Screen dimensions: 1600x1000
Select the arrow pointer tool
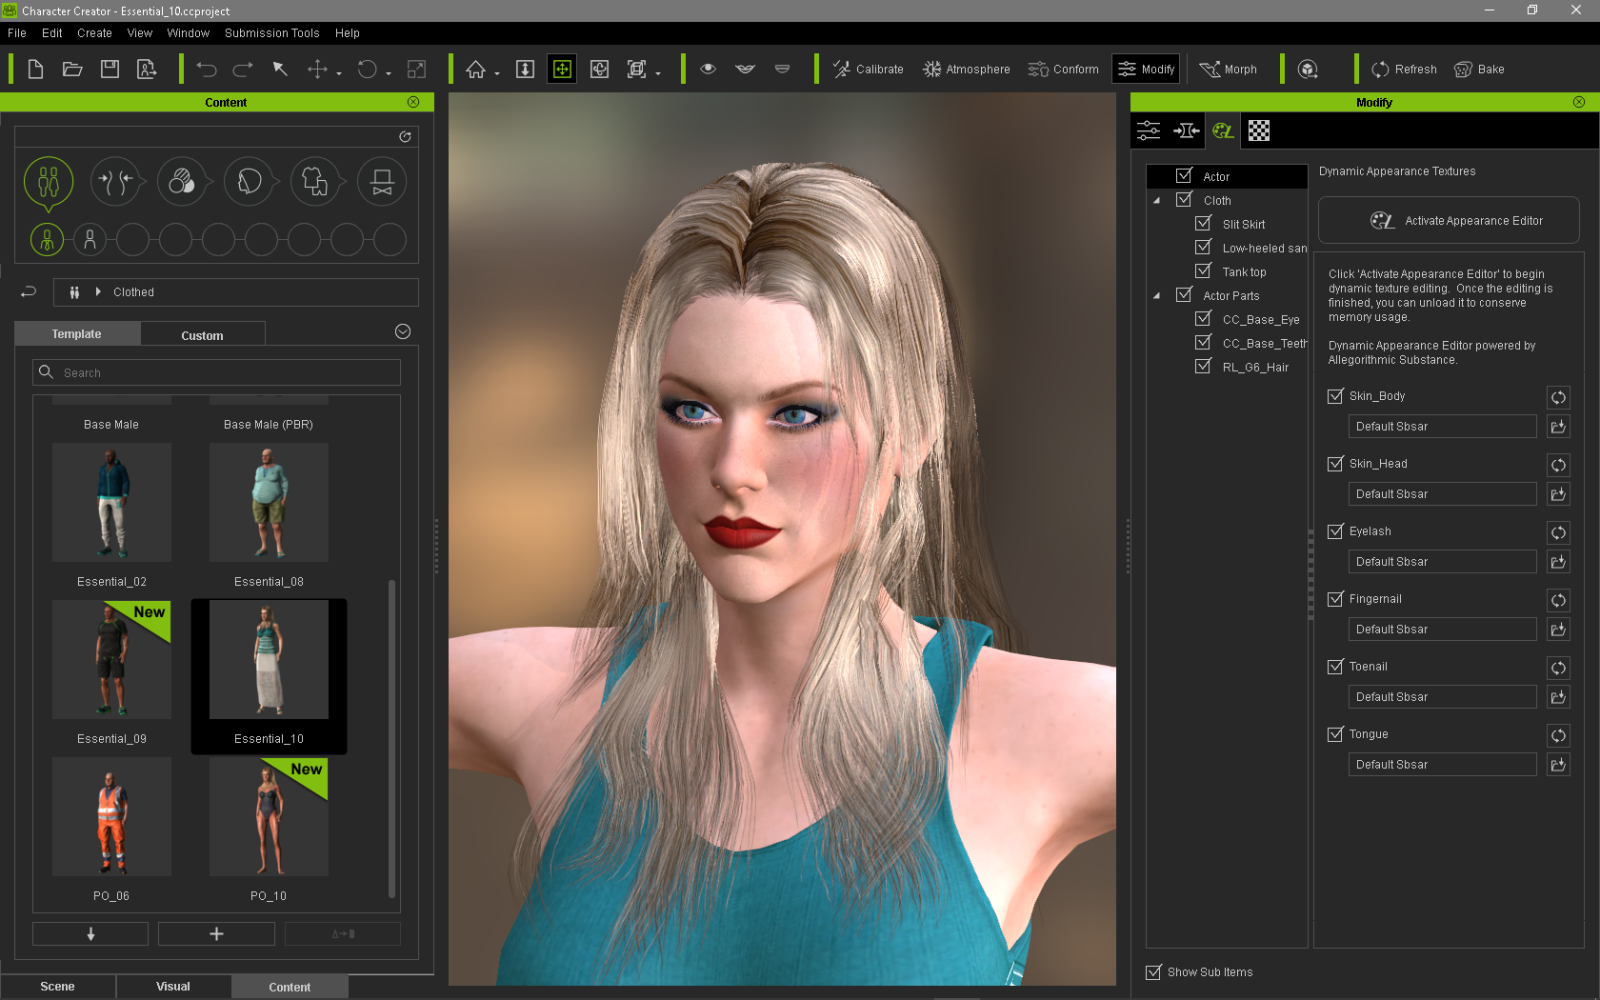[280, 69]
